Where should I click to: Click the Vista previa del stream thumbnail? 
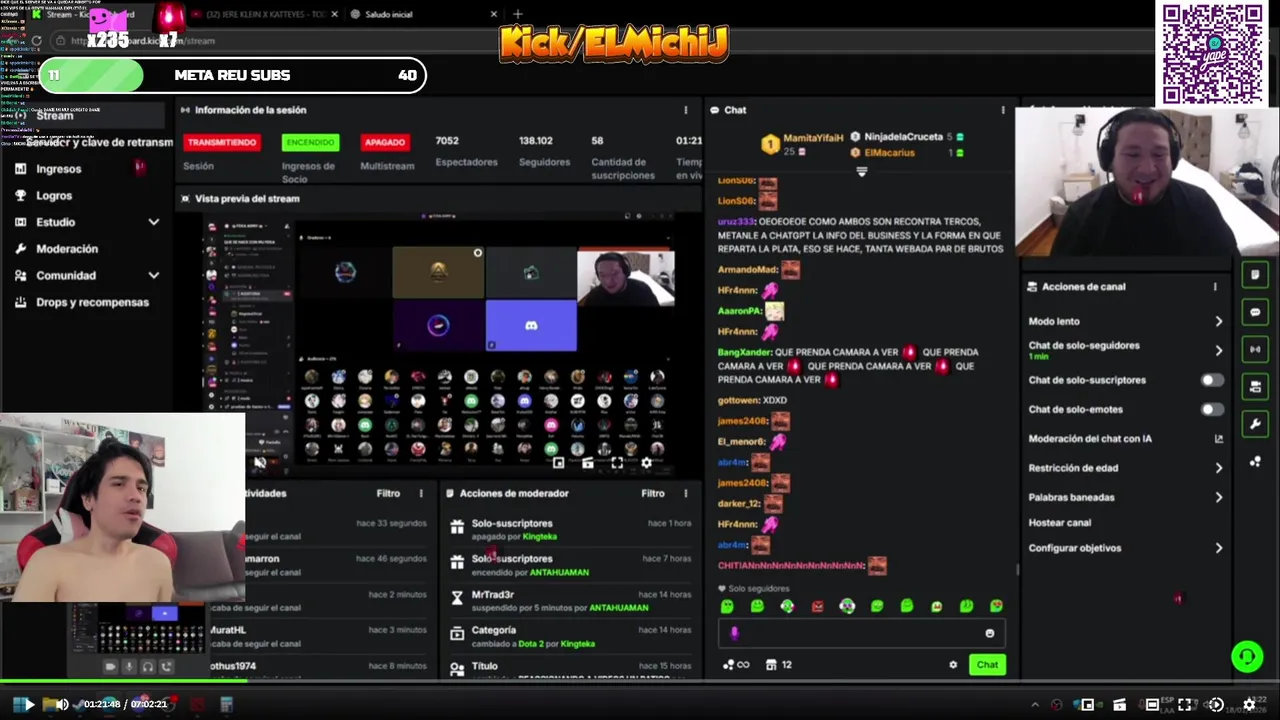point(436,345)
